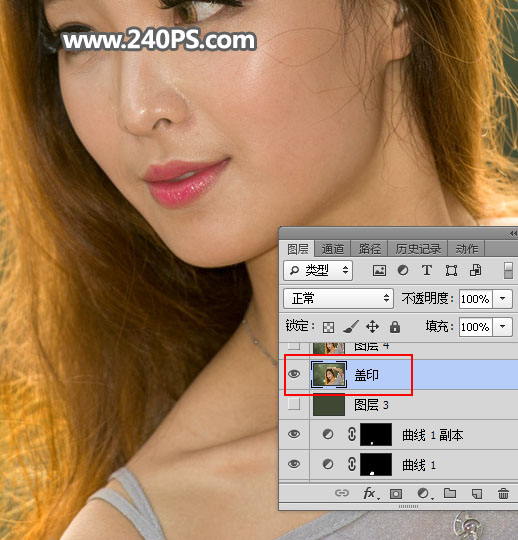The image size is (518, 540).
Task: Click the adjustment icon of 曲线 1
Action: click(x=328, y=465)
